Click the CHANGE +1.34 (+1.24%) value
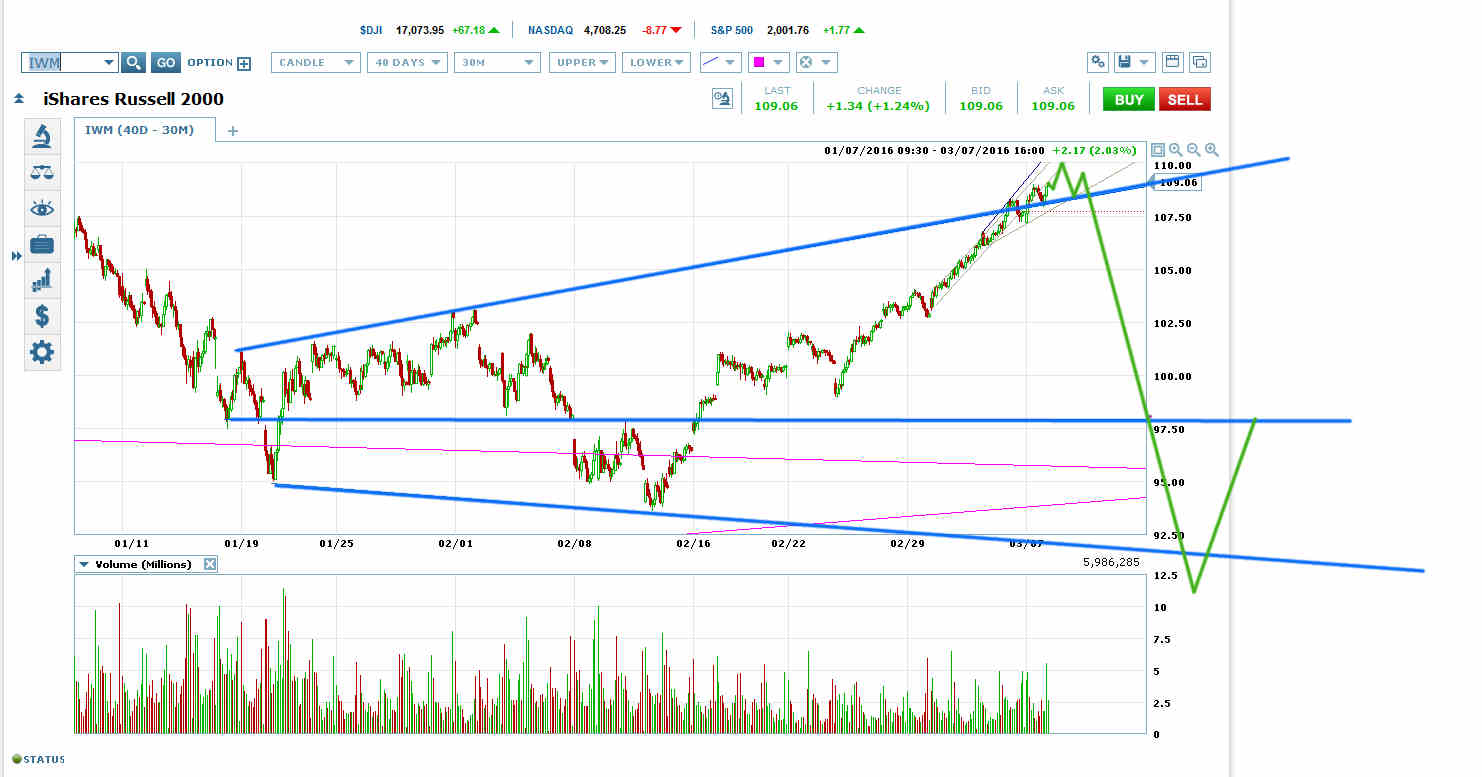The width and height of the screenshot is (1482, 777). click(879, 105)
